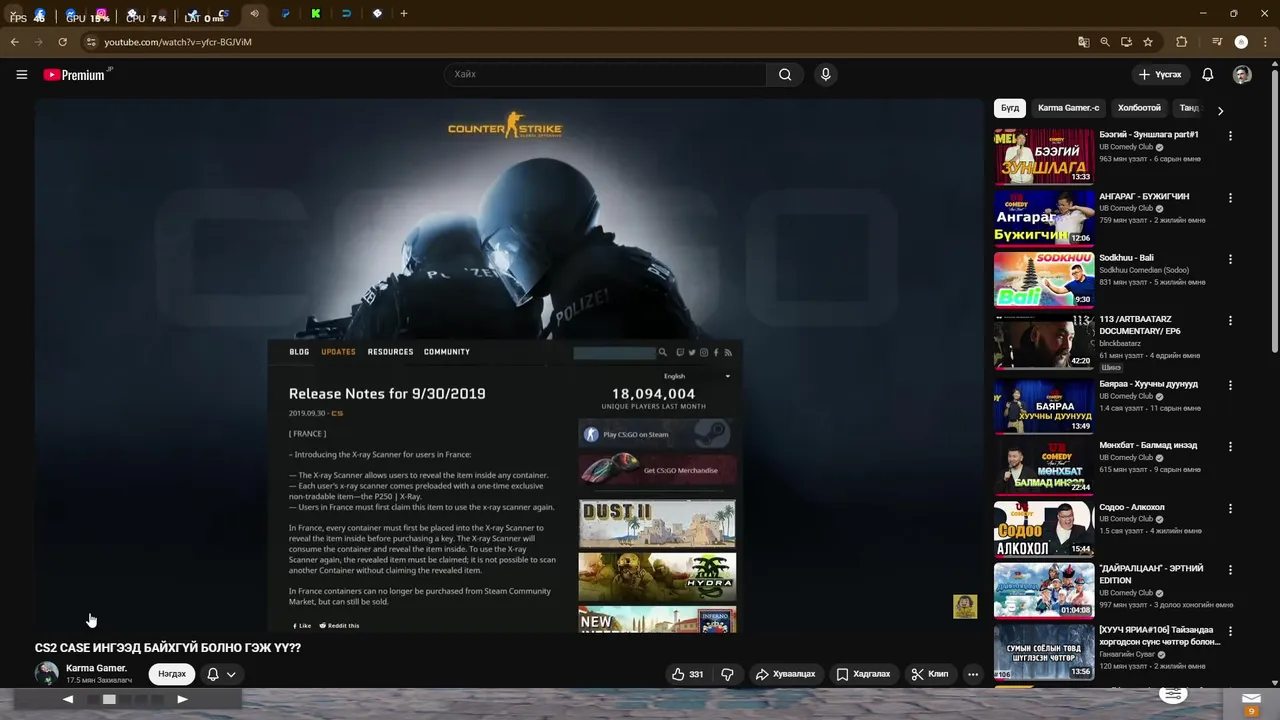The image size is (1280, 720).
Task: Like the video with thumbs up
Action: (x=687, y=674)
